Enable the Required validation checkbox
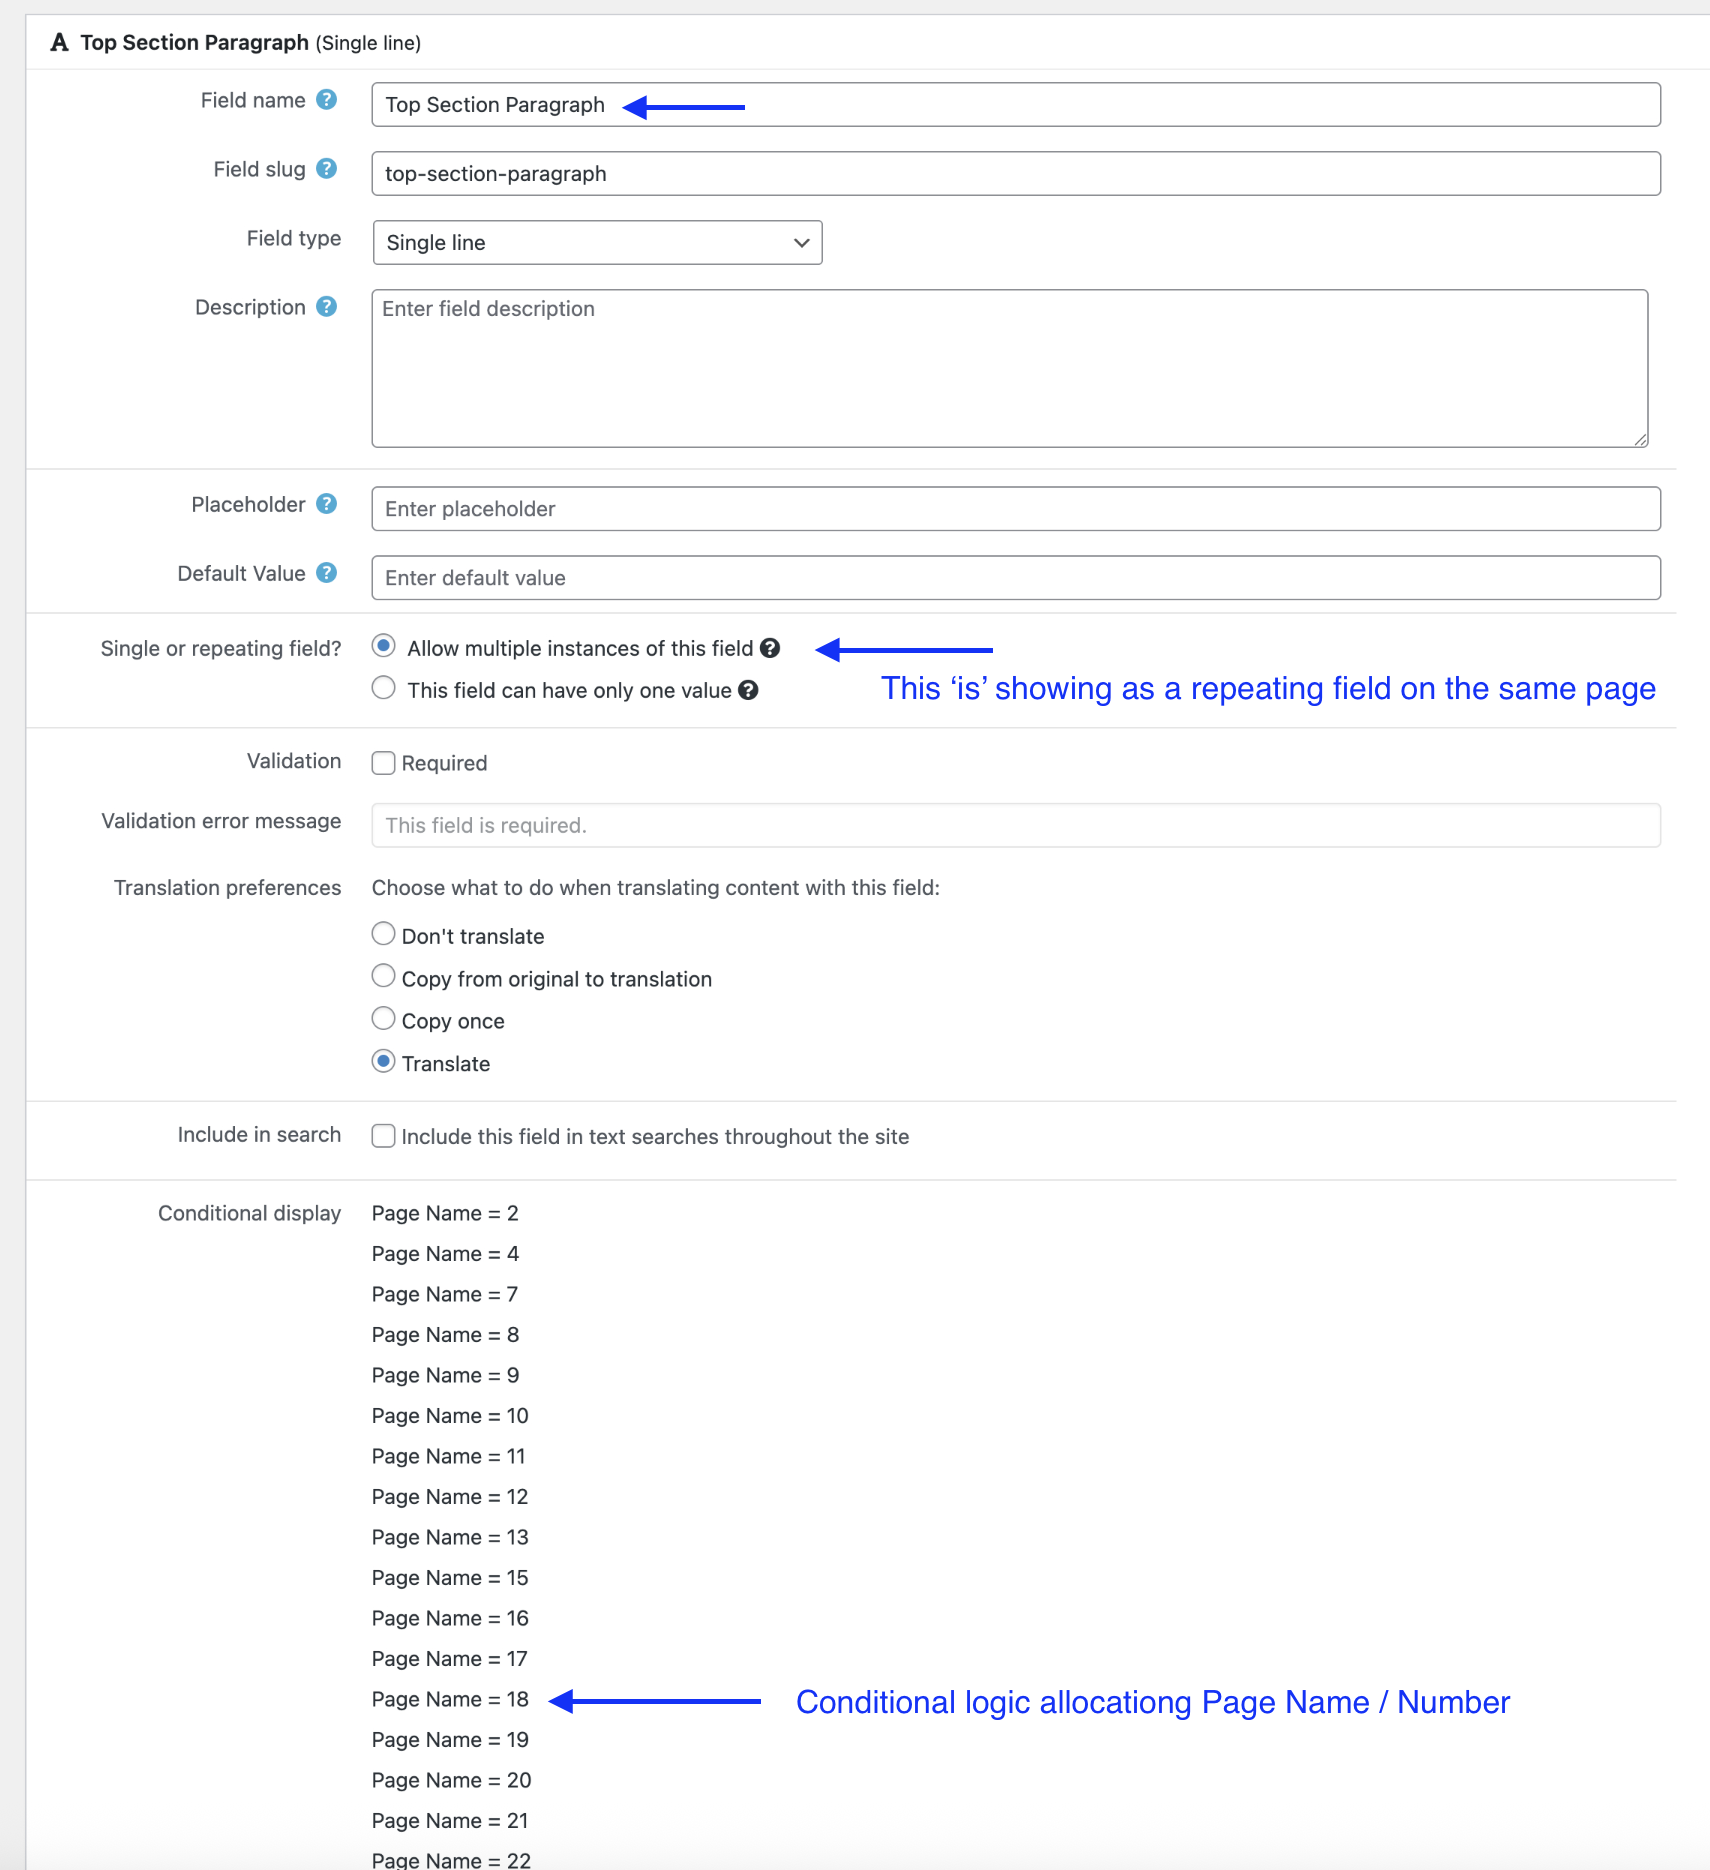Viewport: 1710px width, 1870px height. pos(384,763)
